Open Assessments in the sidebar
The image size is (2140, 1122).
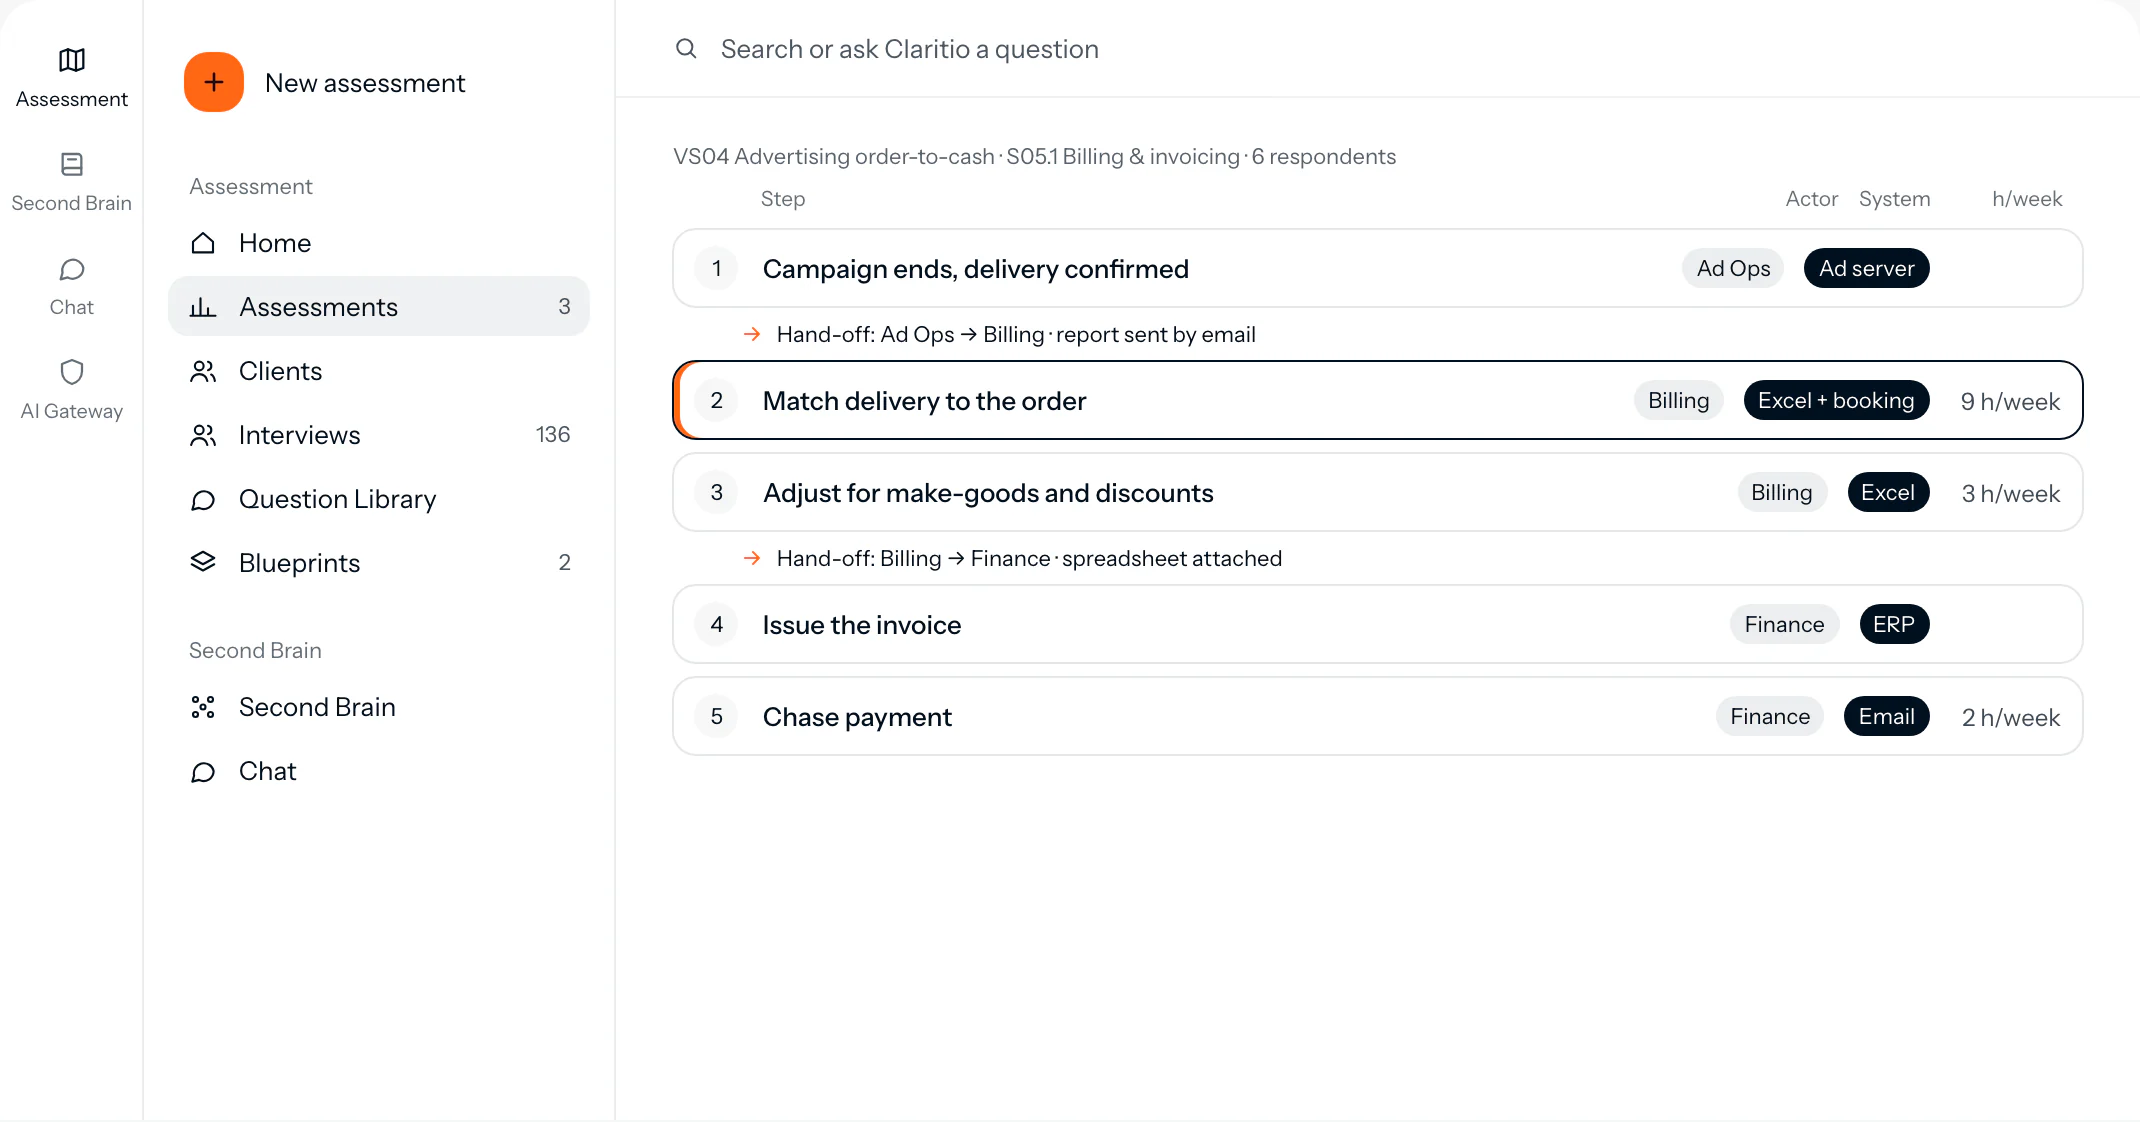(x=379, y=307)
